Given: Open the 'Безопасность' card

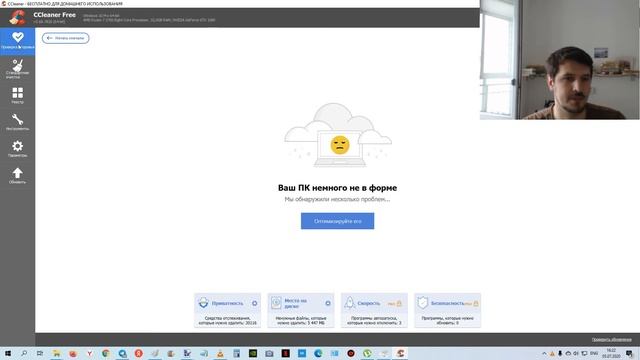Looking at the screenshot, I should tap(448, 310).
